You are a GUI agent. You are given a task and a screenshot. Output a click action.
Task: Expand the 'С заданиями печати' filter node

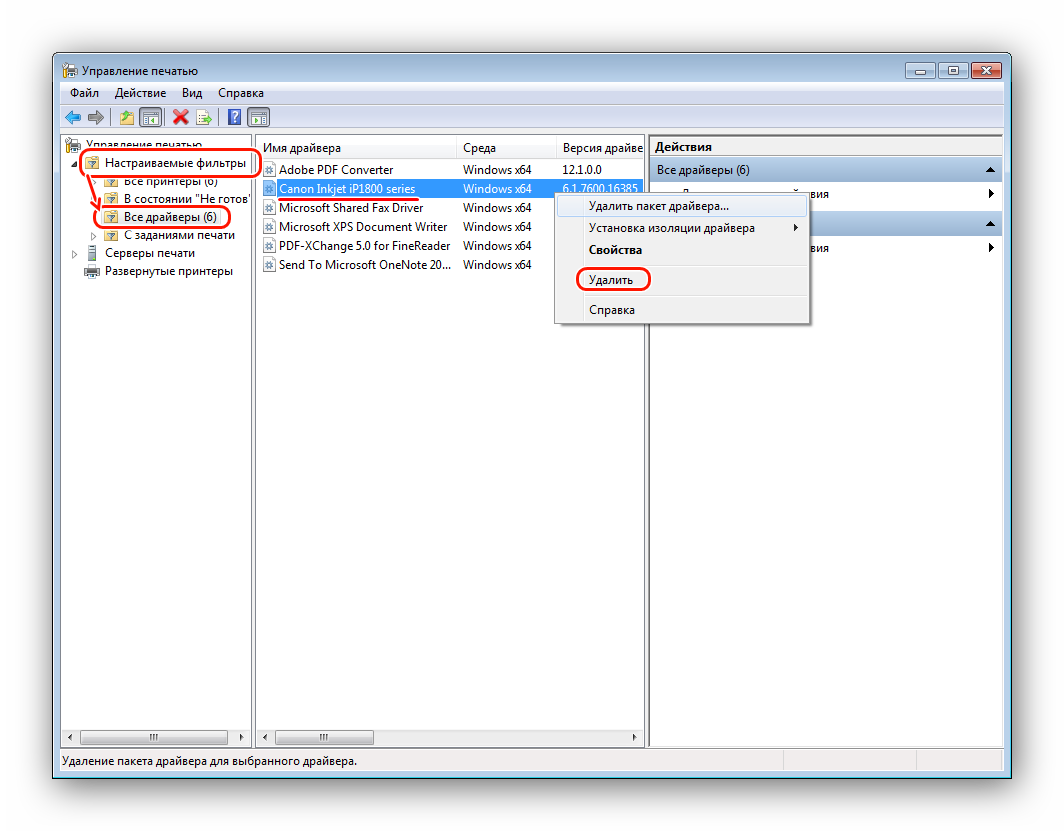[94, 236]
